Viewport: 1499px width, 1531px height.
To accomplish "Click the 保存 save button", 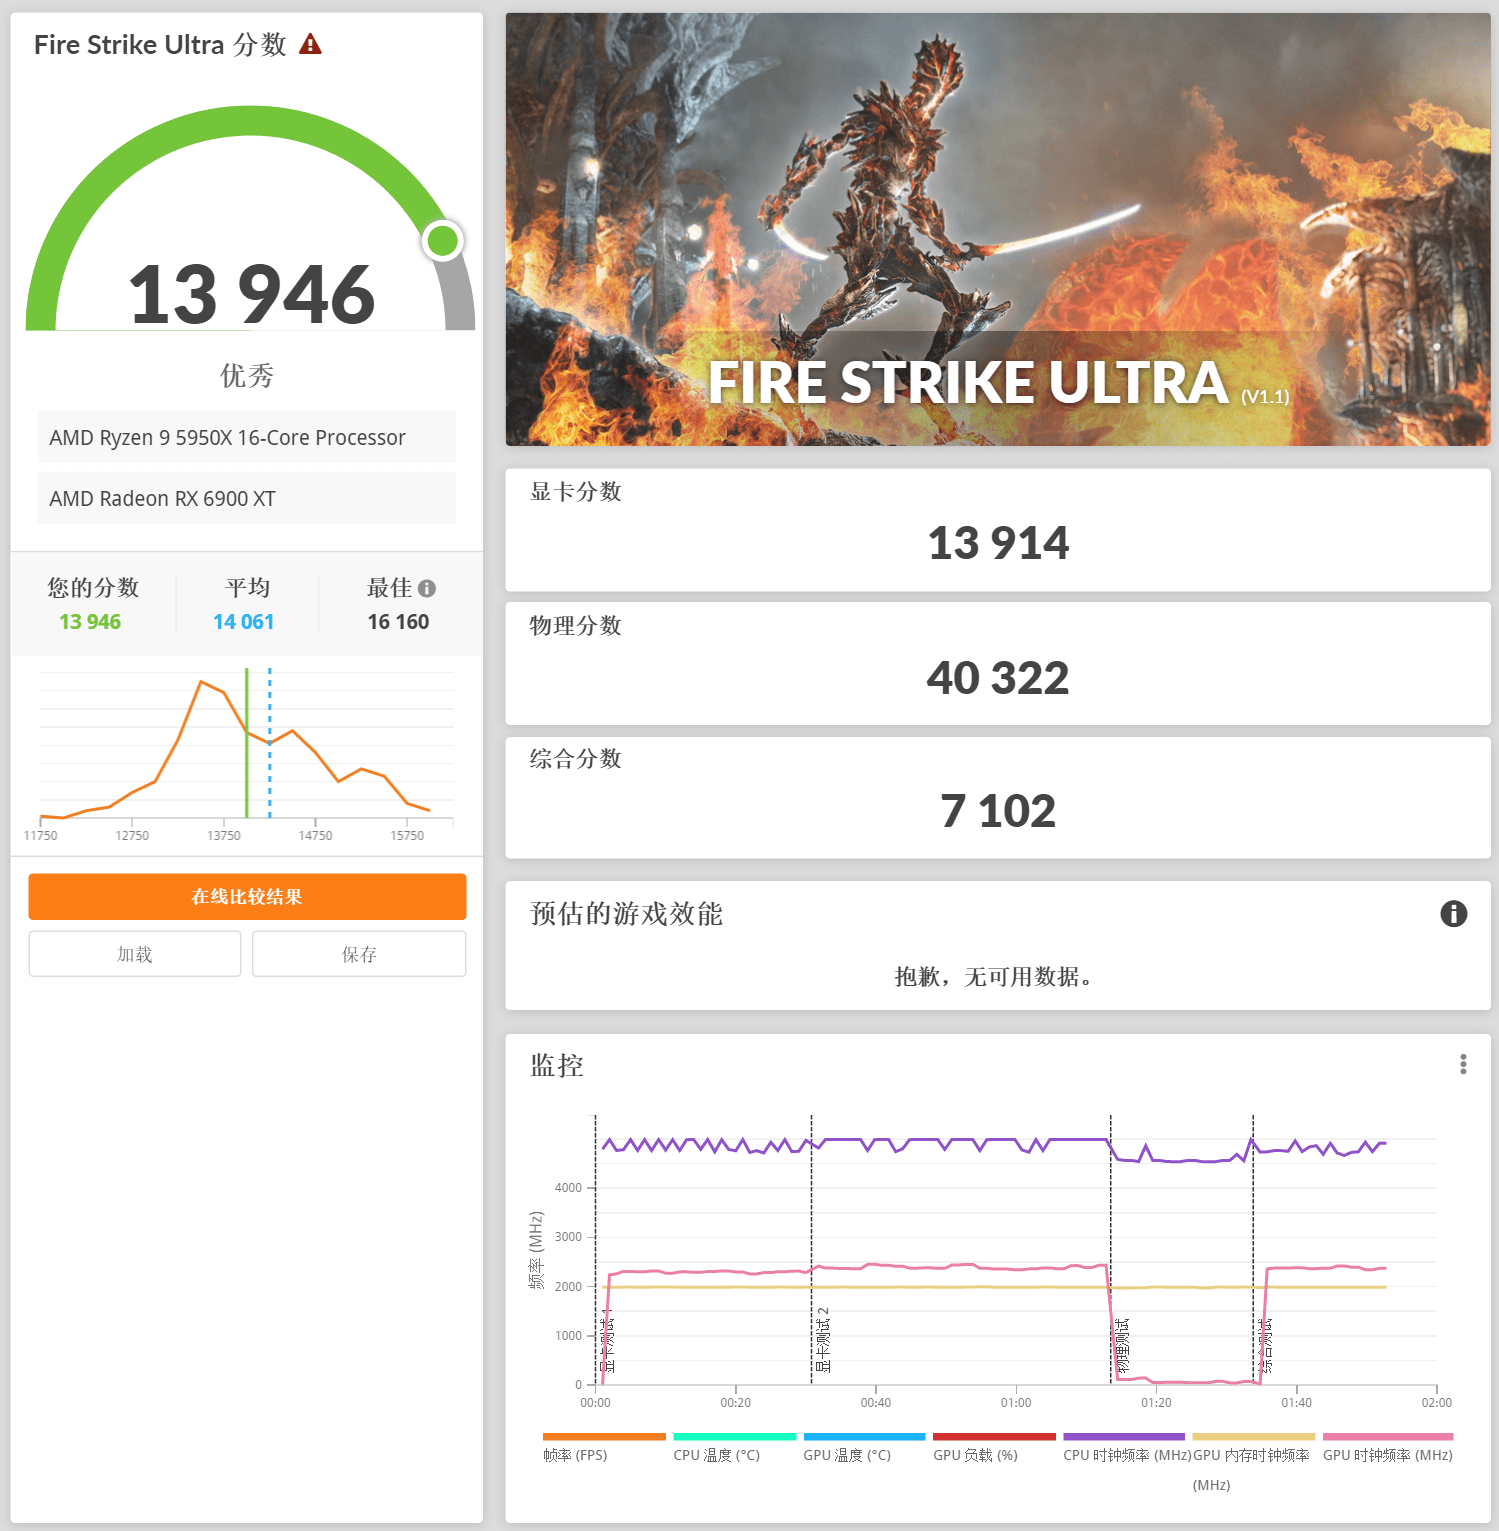I will point(359,954).
